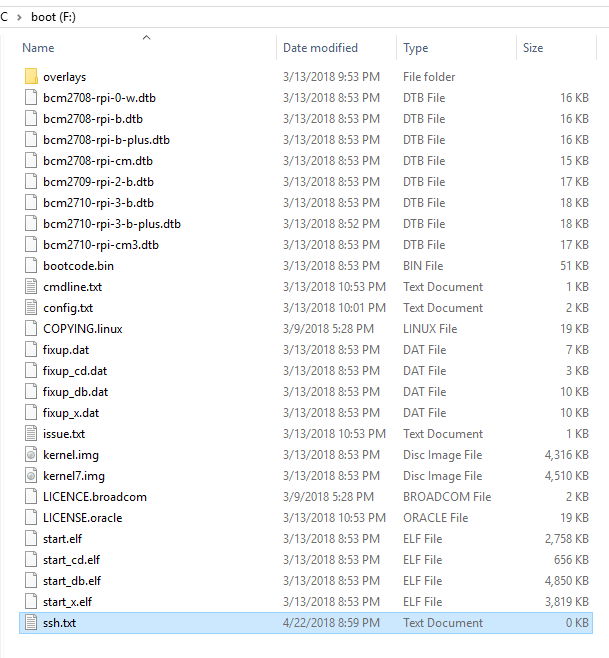The height and width of the screenshot is (658, 609).
Task: Click the File folder type of overlays
Action: point(429,77)
